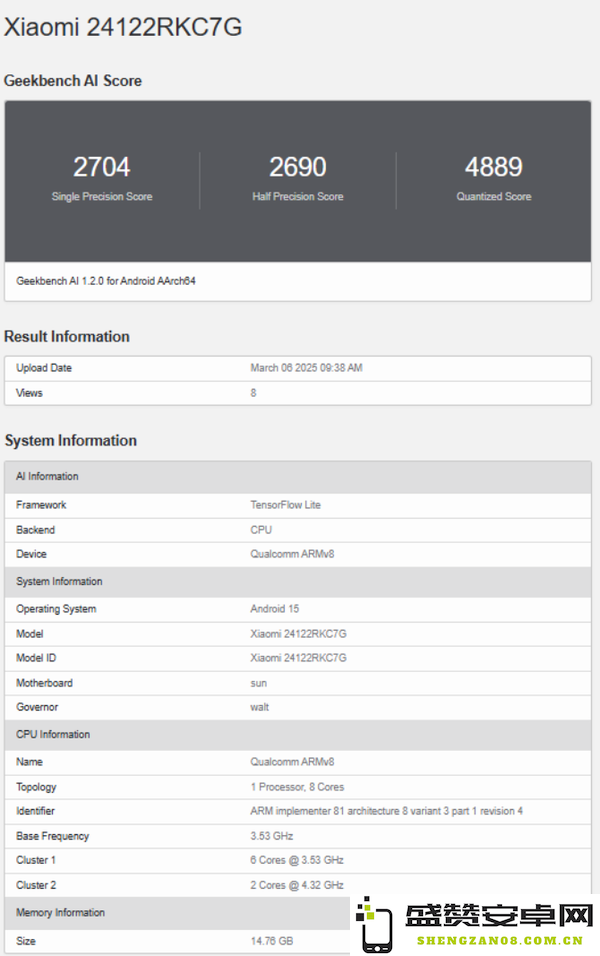Click the 2704 single precision score

(102, 167)
